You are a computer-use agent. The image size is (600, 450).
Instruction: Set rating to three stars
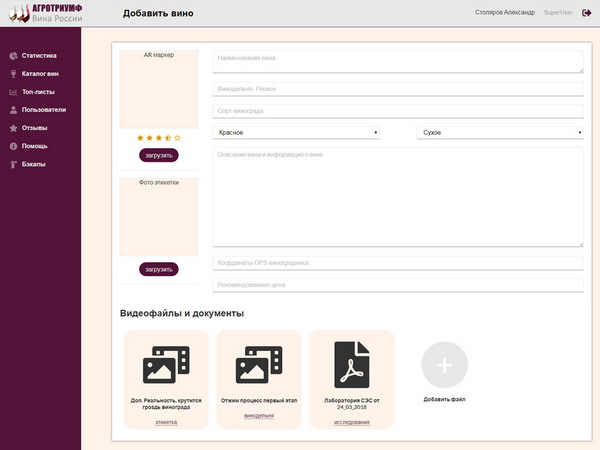click(159, 137)
